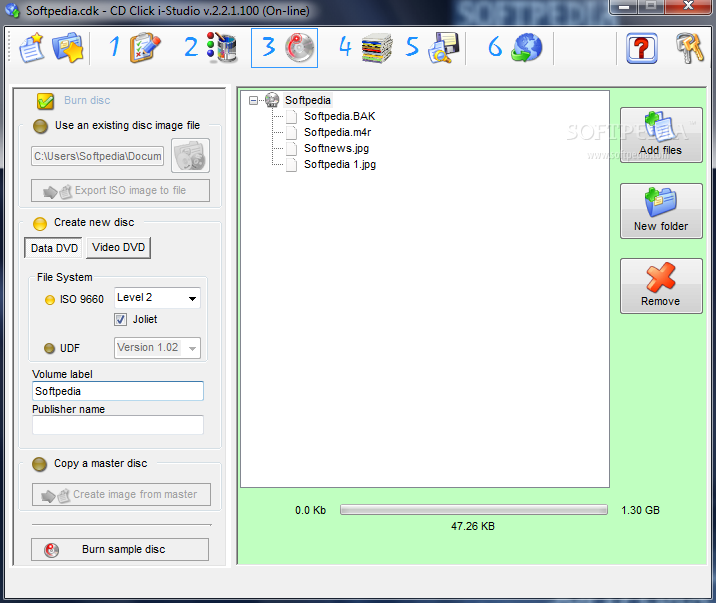
Task: Close the CD Click i-Studio window
Action: click(689, 6)
